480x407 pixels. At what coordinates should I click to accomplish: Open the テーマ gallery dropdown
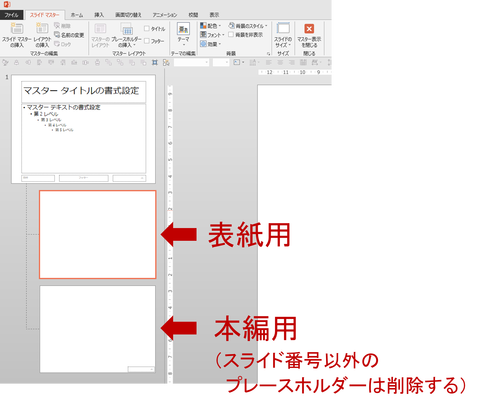click(183, 35)
